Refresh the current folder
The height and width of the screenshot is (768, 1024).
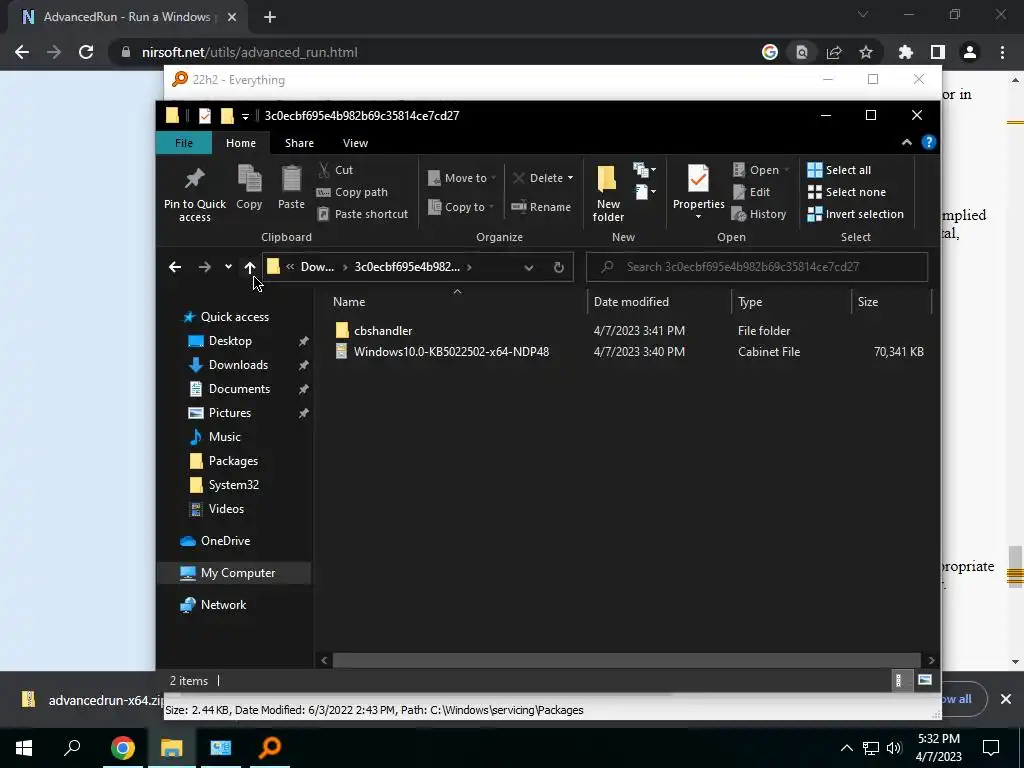[558, 267]
